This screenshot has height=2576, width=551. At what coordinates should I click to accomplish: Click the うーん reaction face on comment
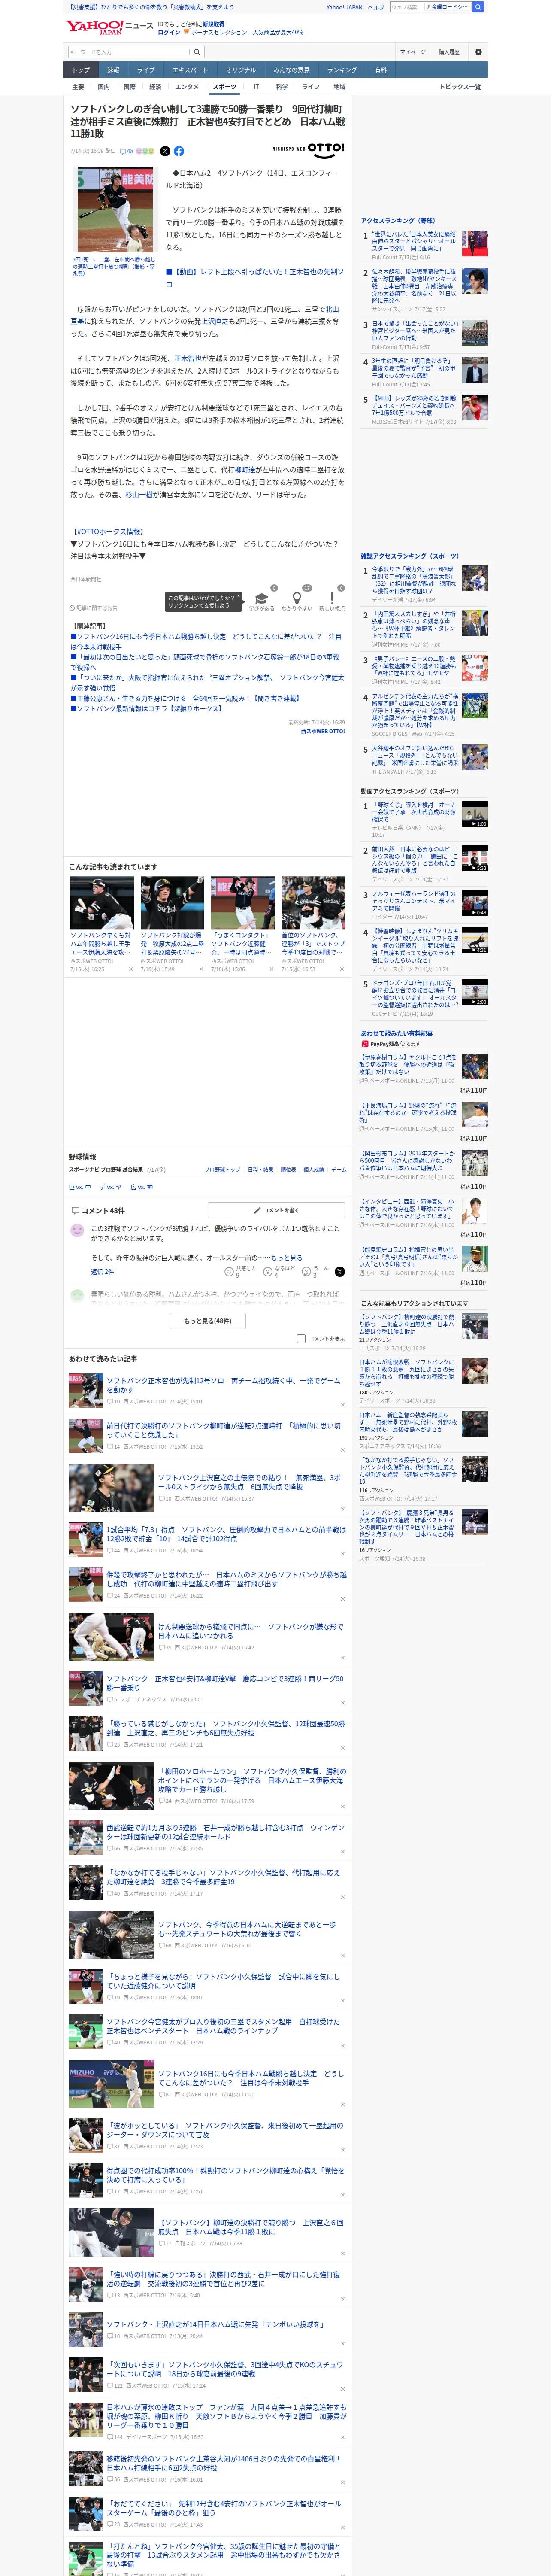pos(307,1272)
